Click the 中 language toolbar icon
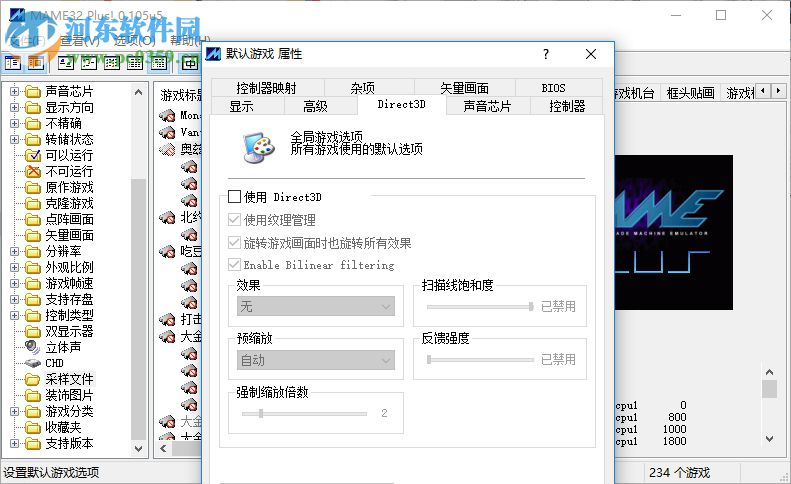The width and height of the screenshot is (791, 484). click(189, 63)
